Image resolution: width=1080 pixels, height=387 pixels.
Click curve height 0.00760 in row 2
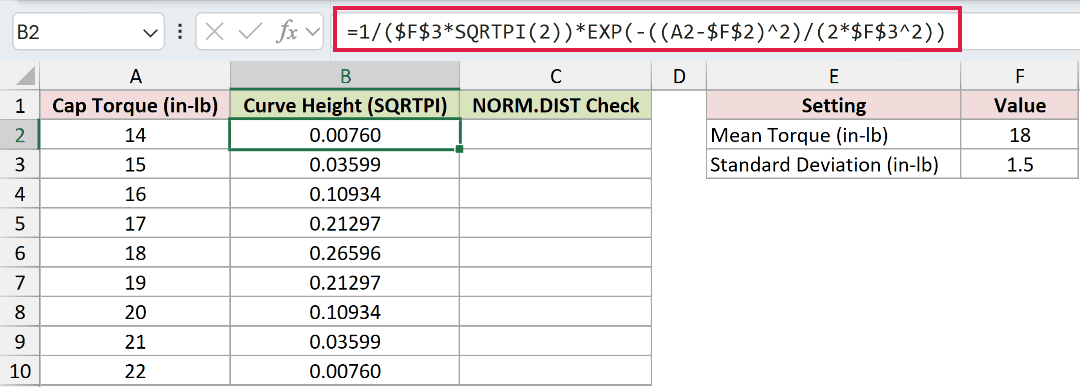pyautogui.click(x=345, y=134)
